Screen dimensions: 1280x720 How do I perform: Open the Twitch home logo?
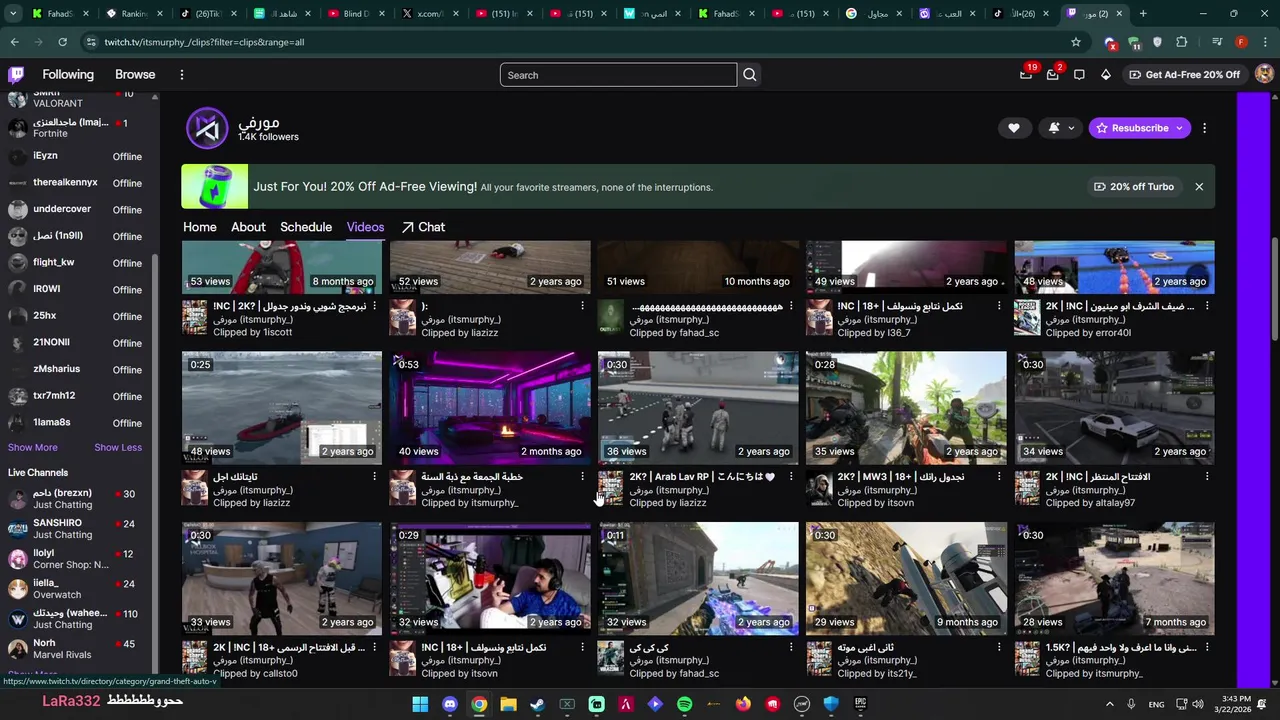click(x=16, y=75)
